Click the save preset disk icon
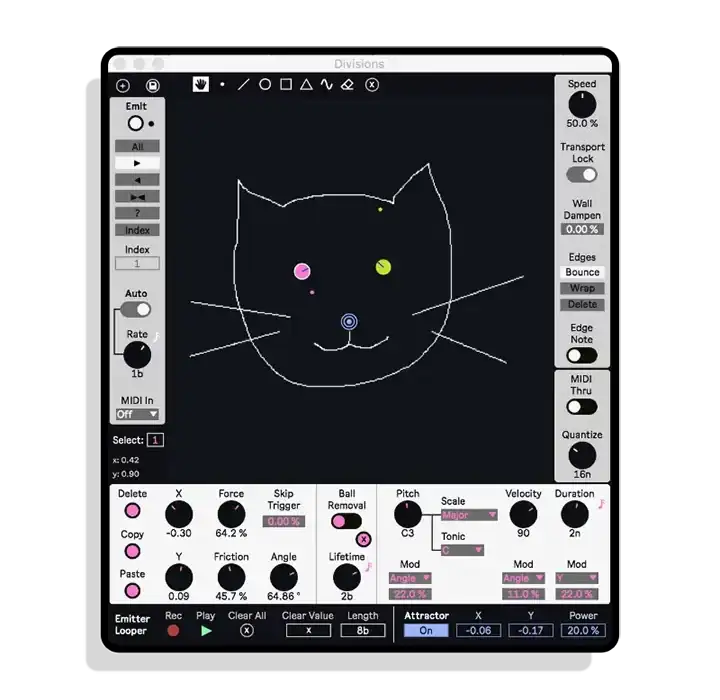Screen dimensions: 720x700 [152, 85]
